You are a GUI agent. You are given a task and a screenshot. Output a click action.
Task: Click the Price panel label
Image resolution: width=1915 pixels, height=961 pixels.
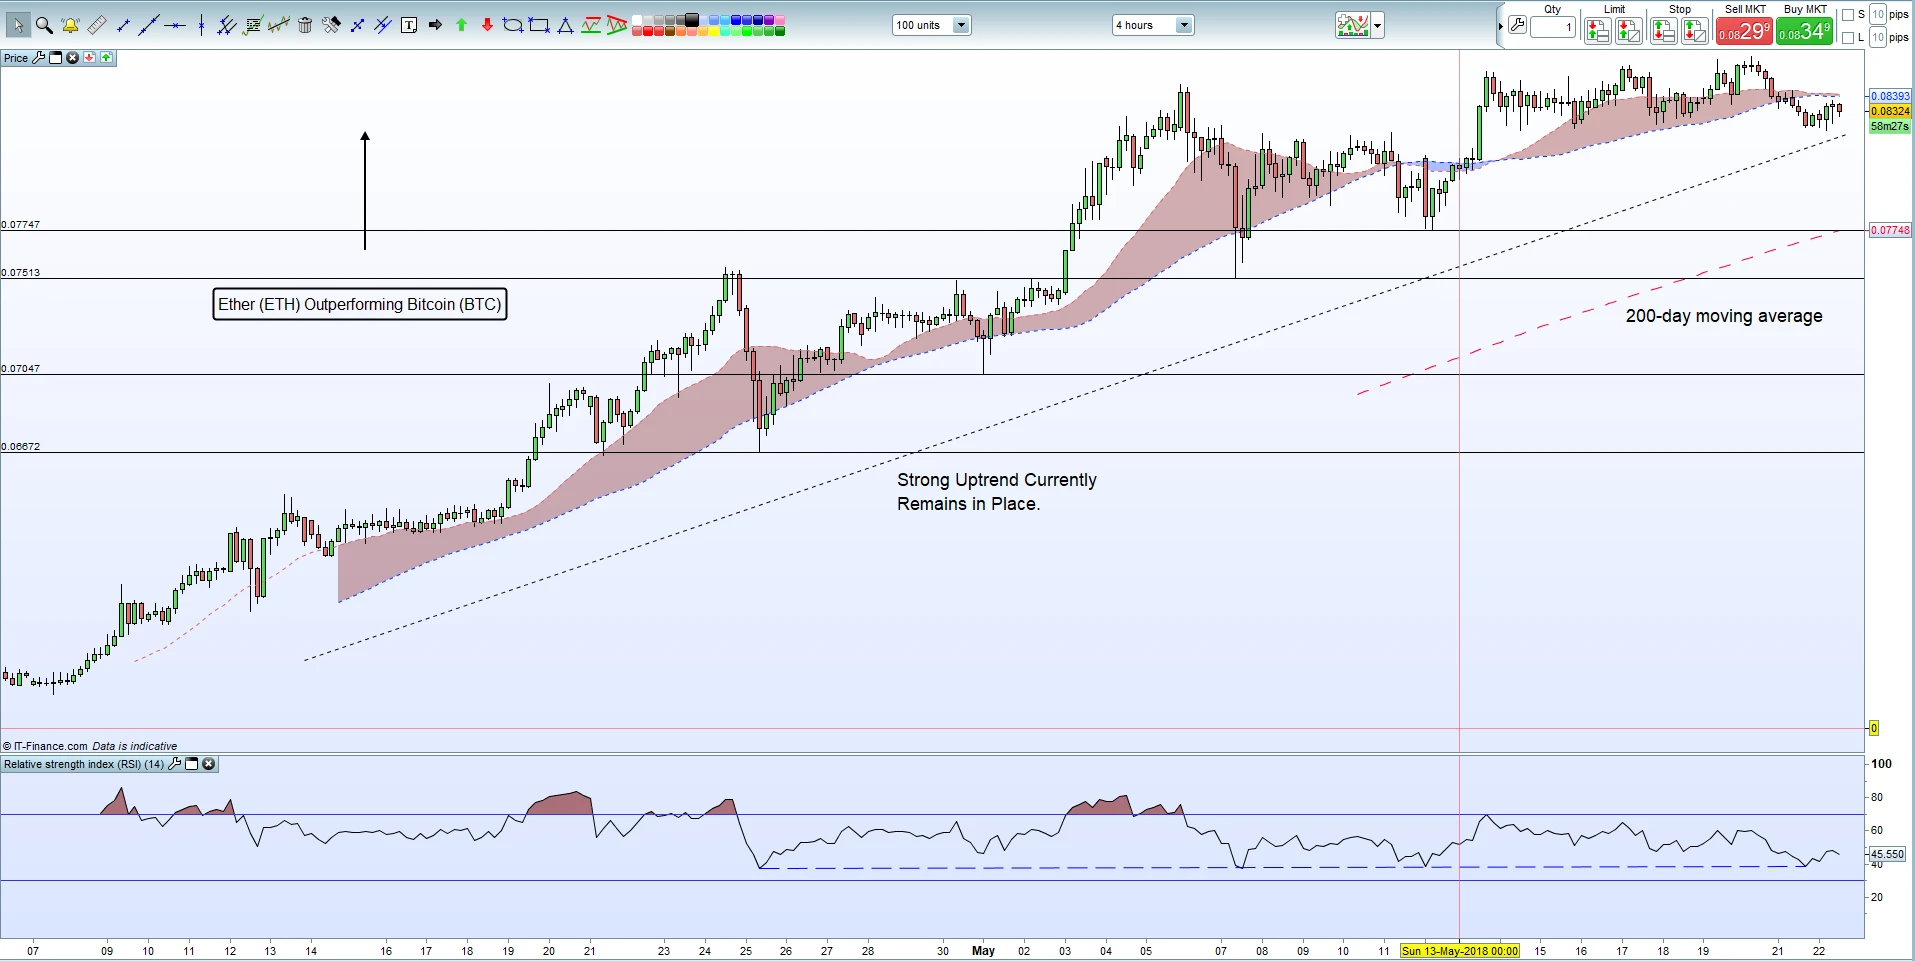pyautogui.click(x=16, y=58)
